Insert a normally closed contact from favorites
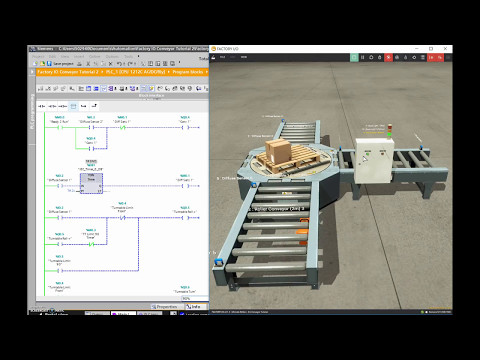Screen dimensions: 480x360 pyautogui.click(x=52, y=106)
